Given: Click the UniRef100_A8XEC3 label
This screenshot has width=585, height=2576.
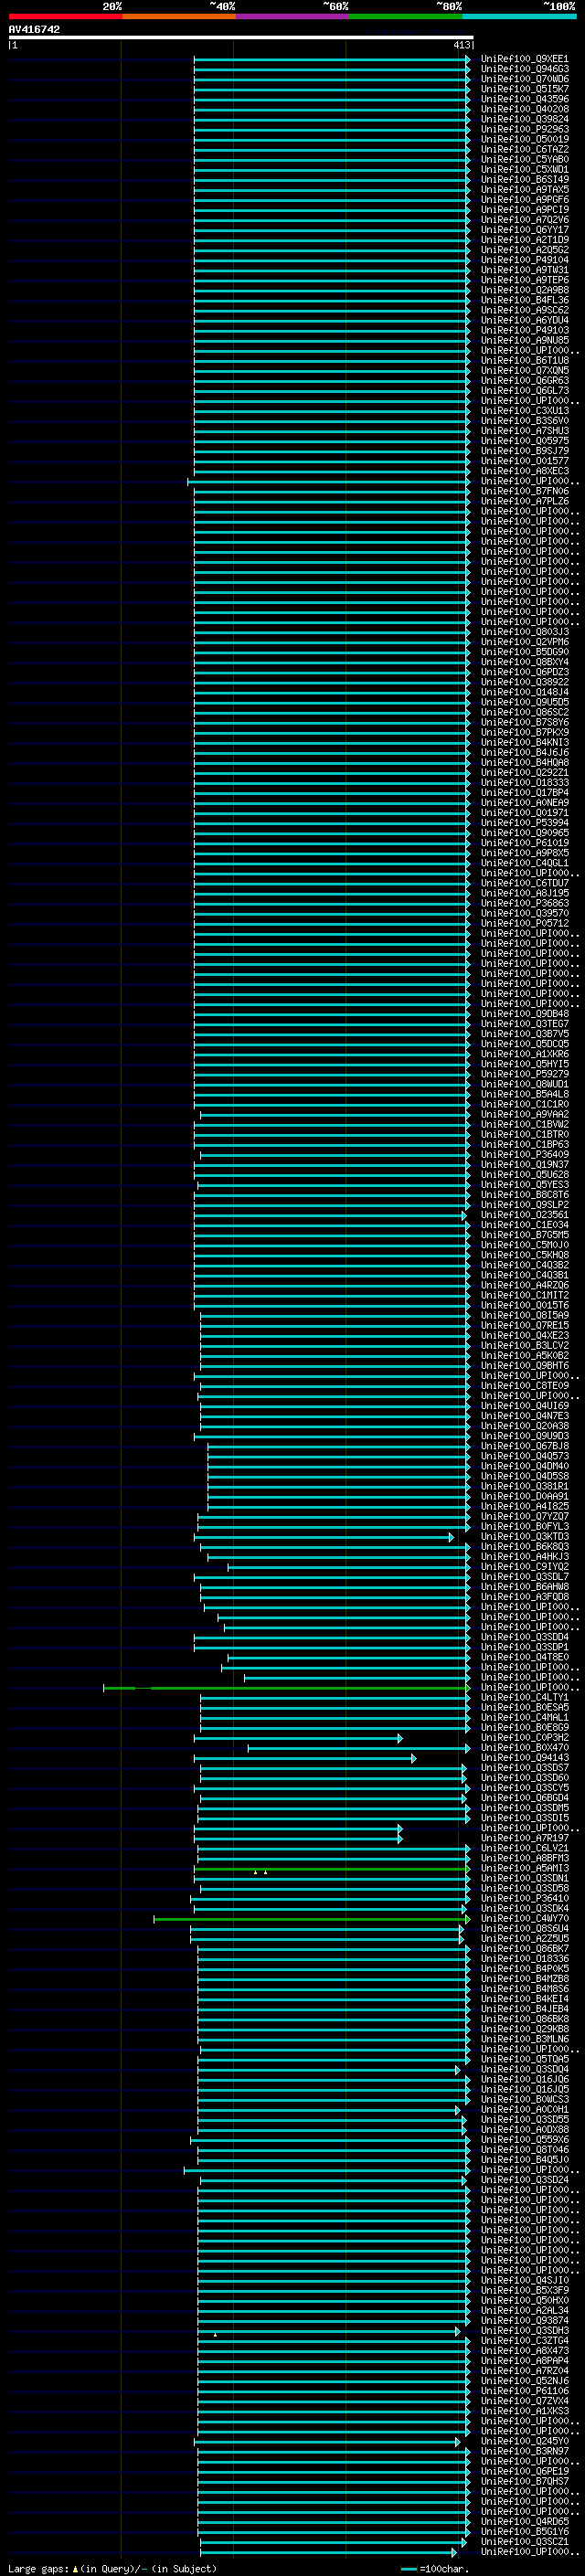Looking at the screenshot, I should [x=524, y=471].
